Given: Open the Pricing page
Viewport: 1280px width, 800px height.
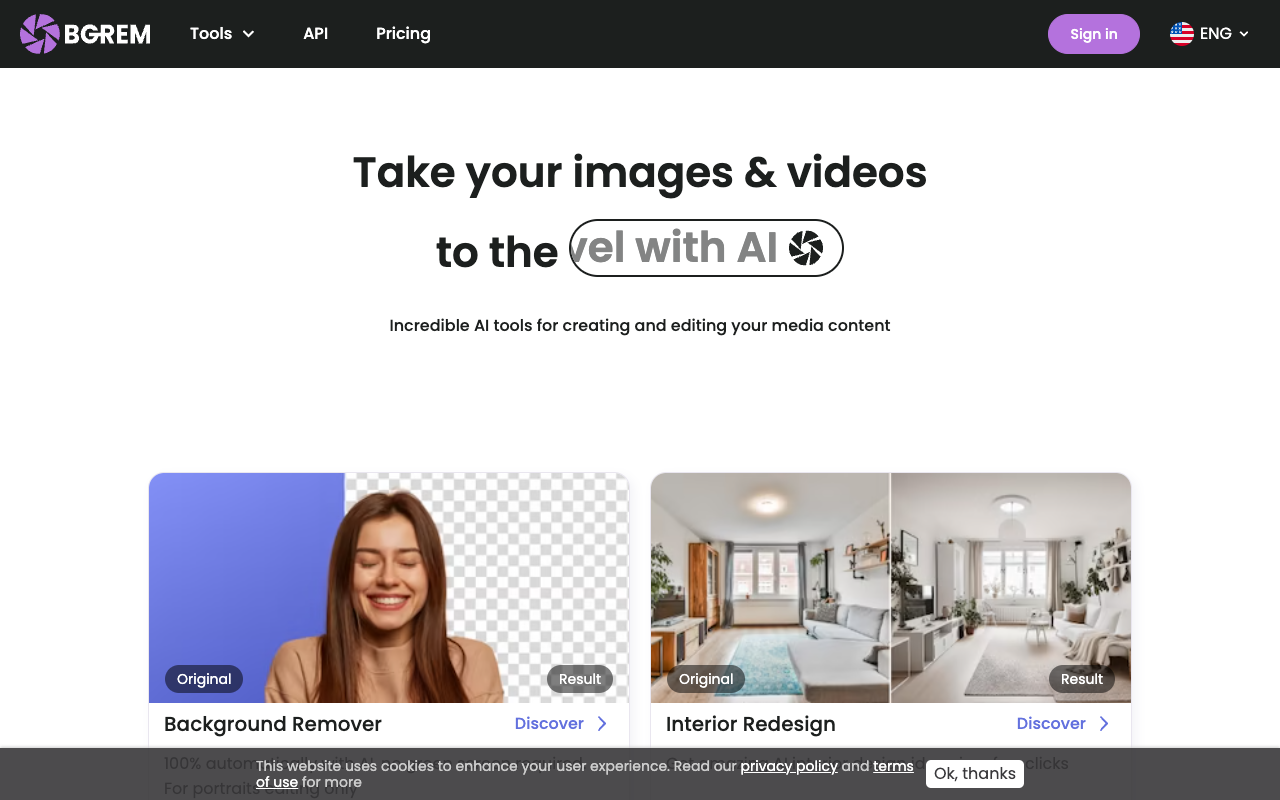Looking at the screenshot, I should [x=403, y=34].
